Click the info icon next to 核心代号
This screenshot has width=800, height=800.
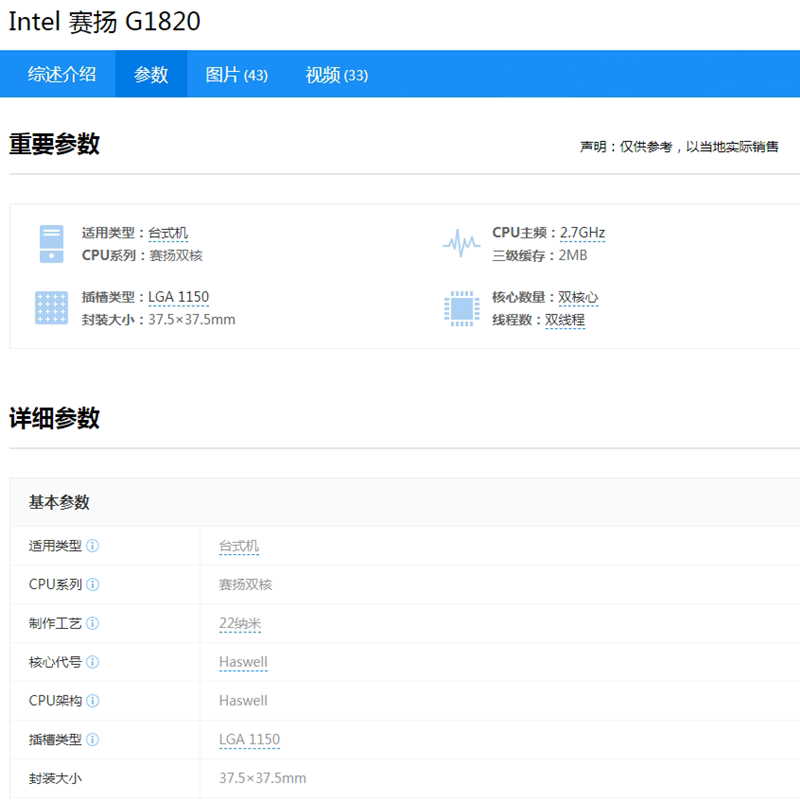coord(92,662)
